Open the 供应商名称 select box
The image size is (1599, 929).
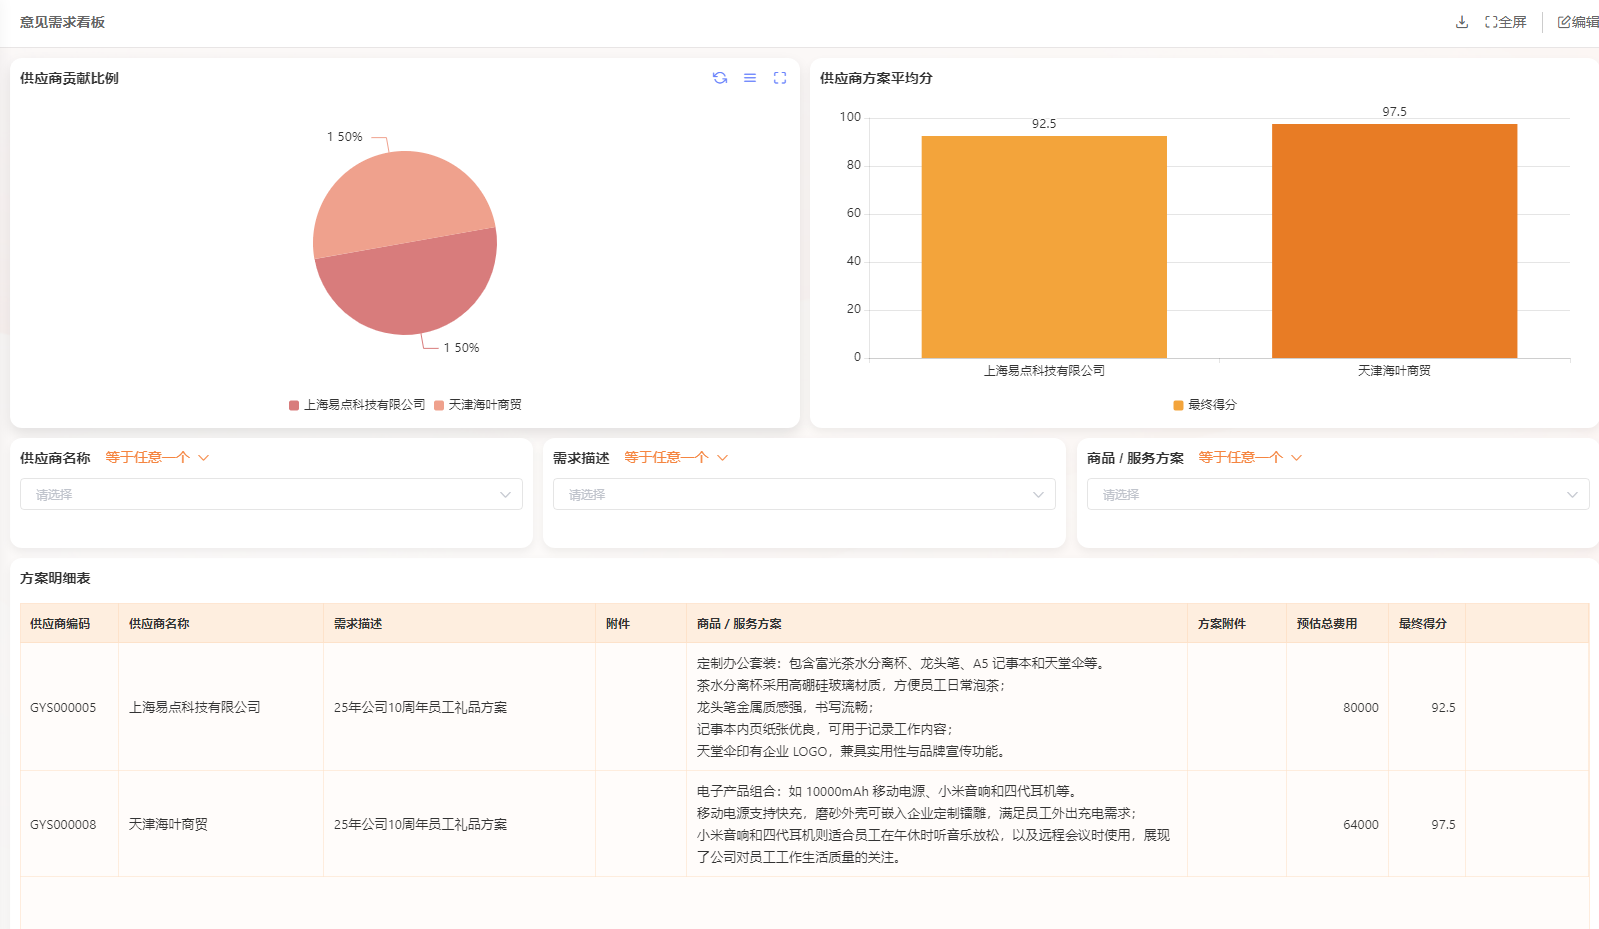click(271, 494)
